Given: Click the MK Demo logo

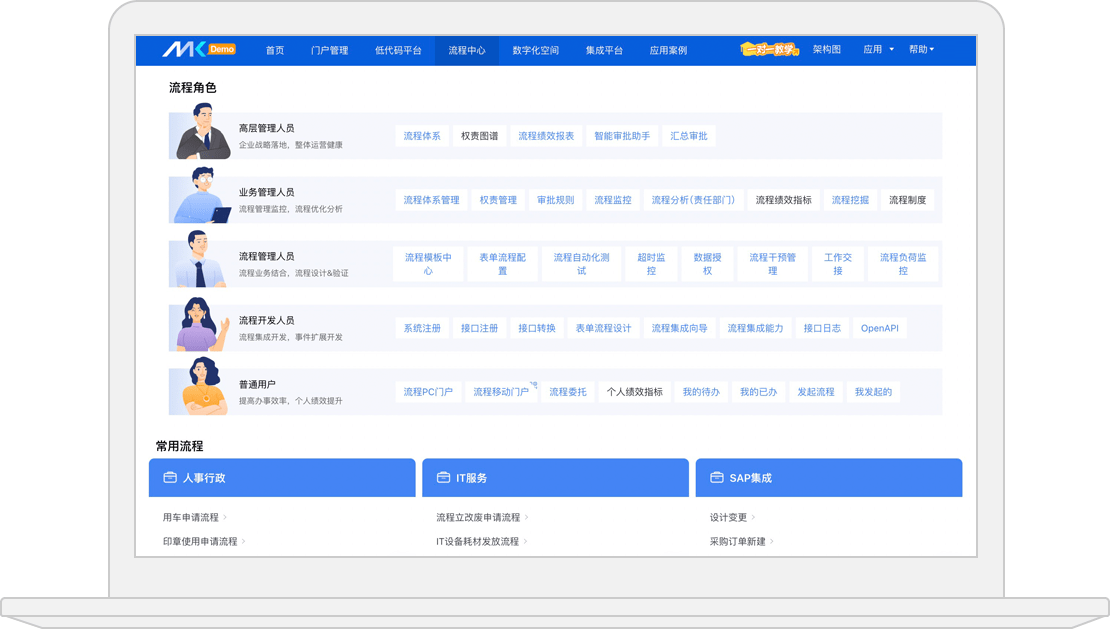Looking at the screenshot, I should [198, 49].
